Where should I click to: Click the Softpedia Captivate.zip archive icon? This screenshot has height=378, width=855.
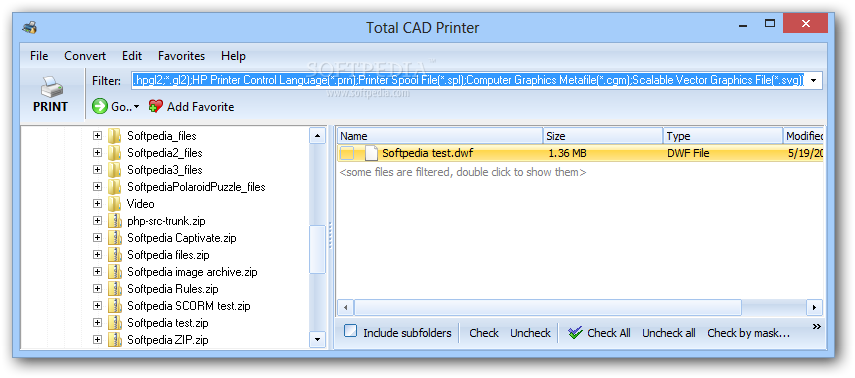(114, 238)
